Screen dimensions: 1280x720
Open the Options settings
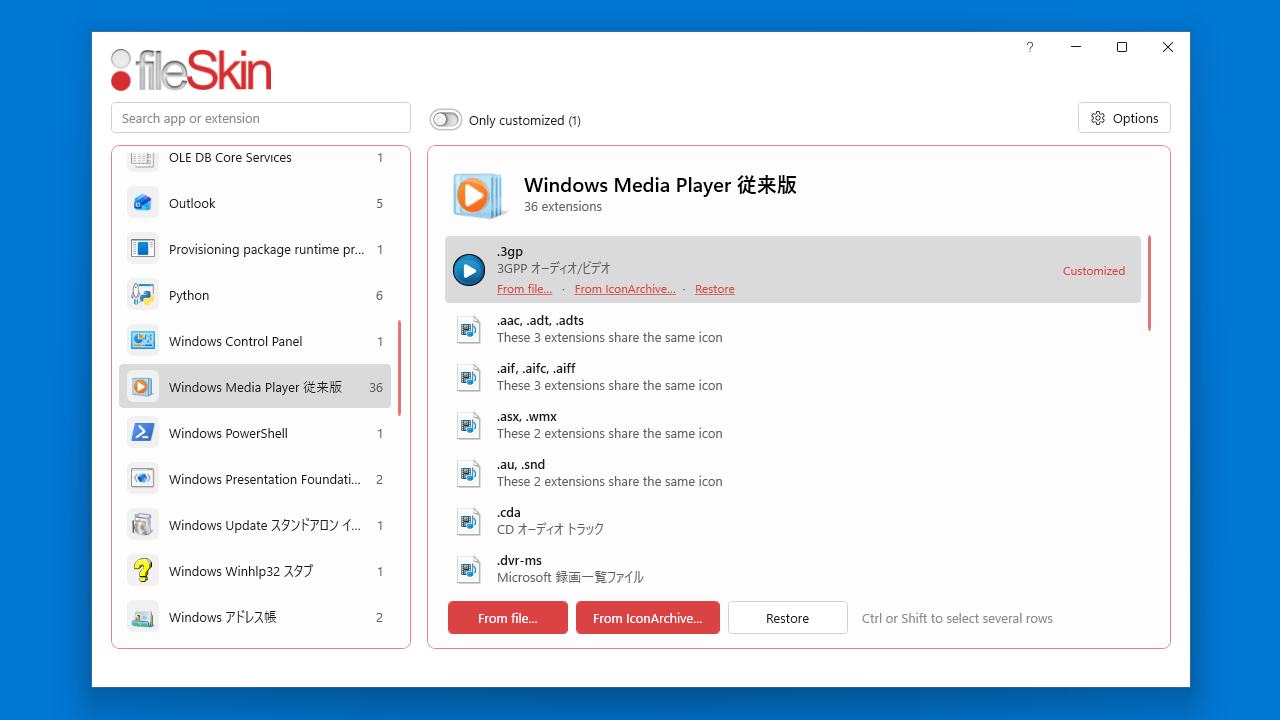1124,118
